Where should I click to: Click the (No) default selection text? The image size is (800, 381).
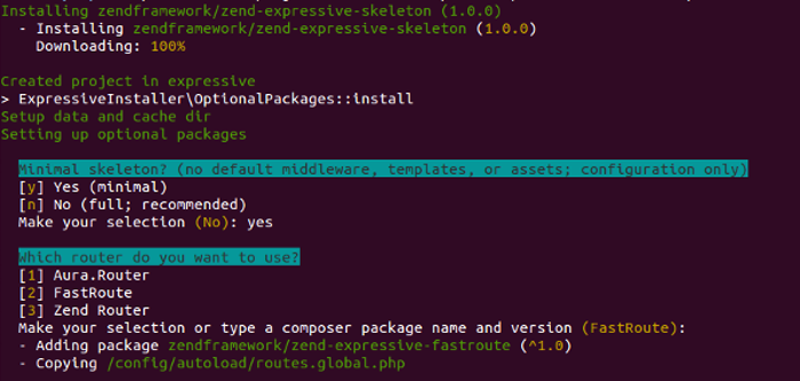click(211, 222)
